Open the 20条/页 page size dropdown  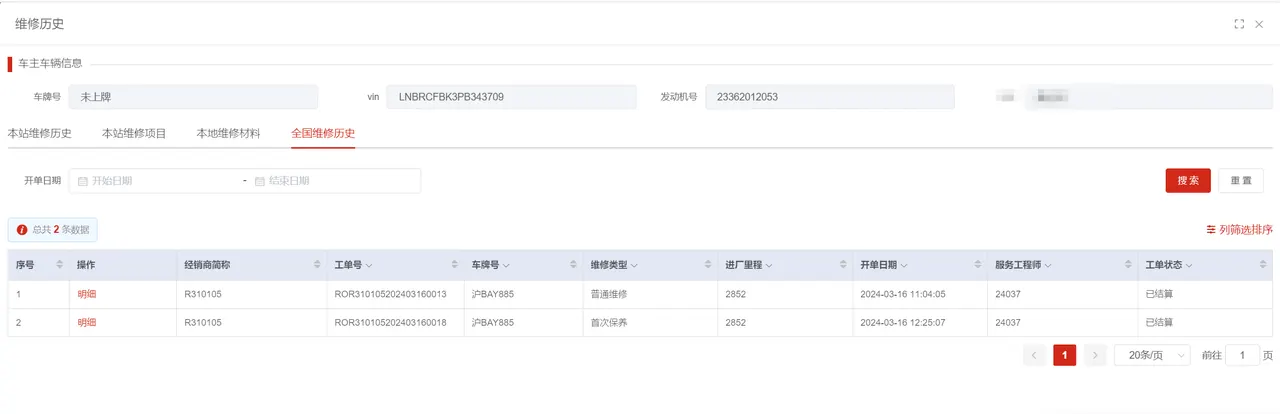pos(1152,355)
